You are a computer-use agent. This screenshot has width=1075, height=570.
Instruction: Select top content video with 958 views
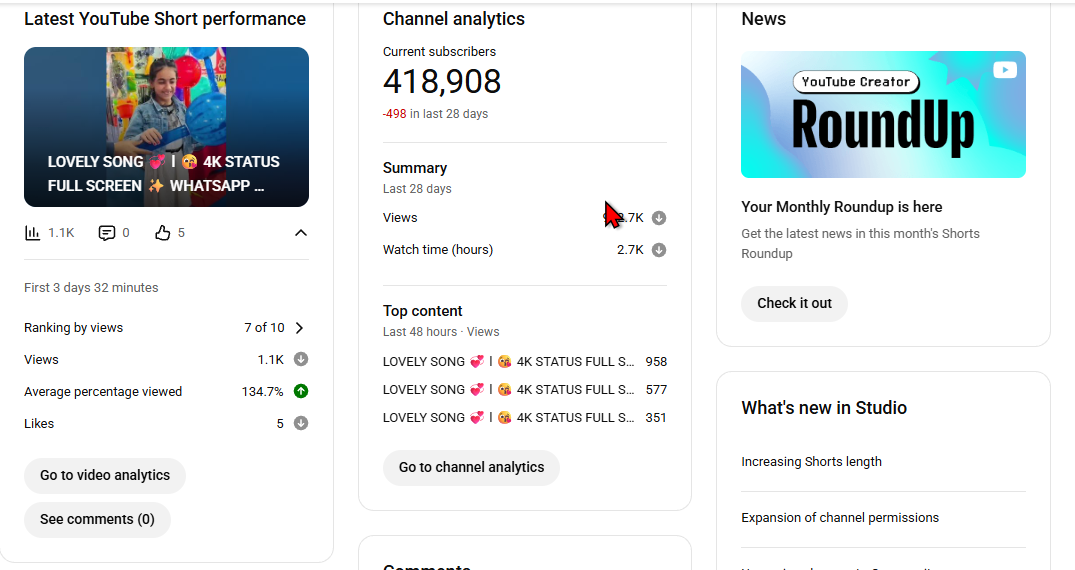[508, 362]
